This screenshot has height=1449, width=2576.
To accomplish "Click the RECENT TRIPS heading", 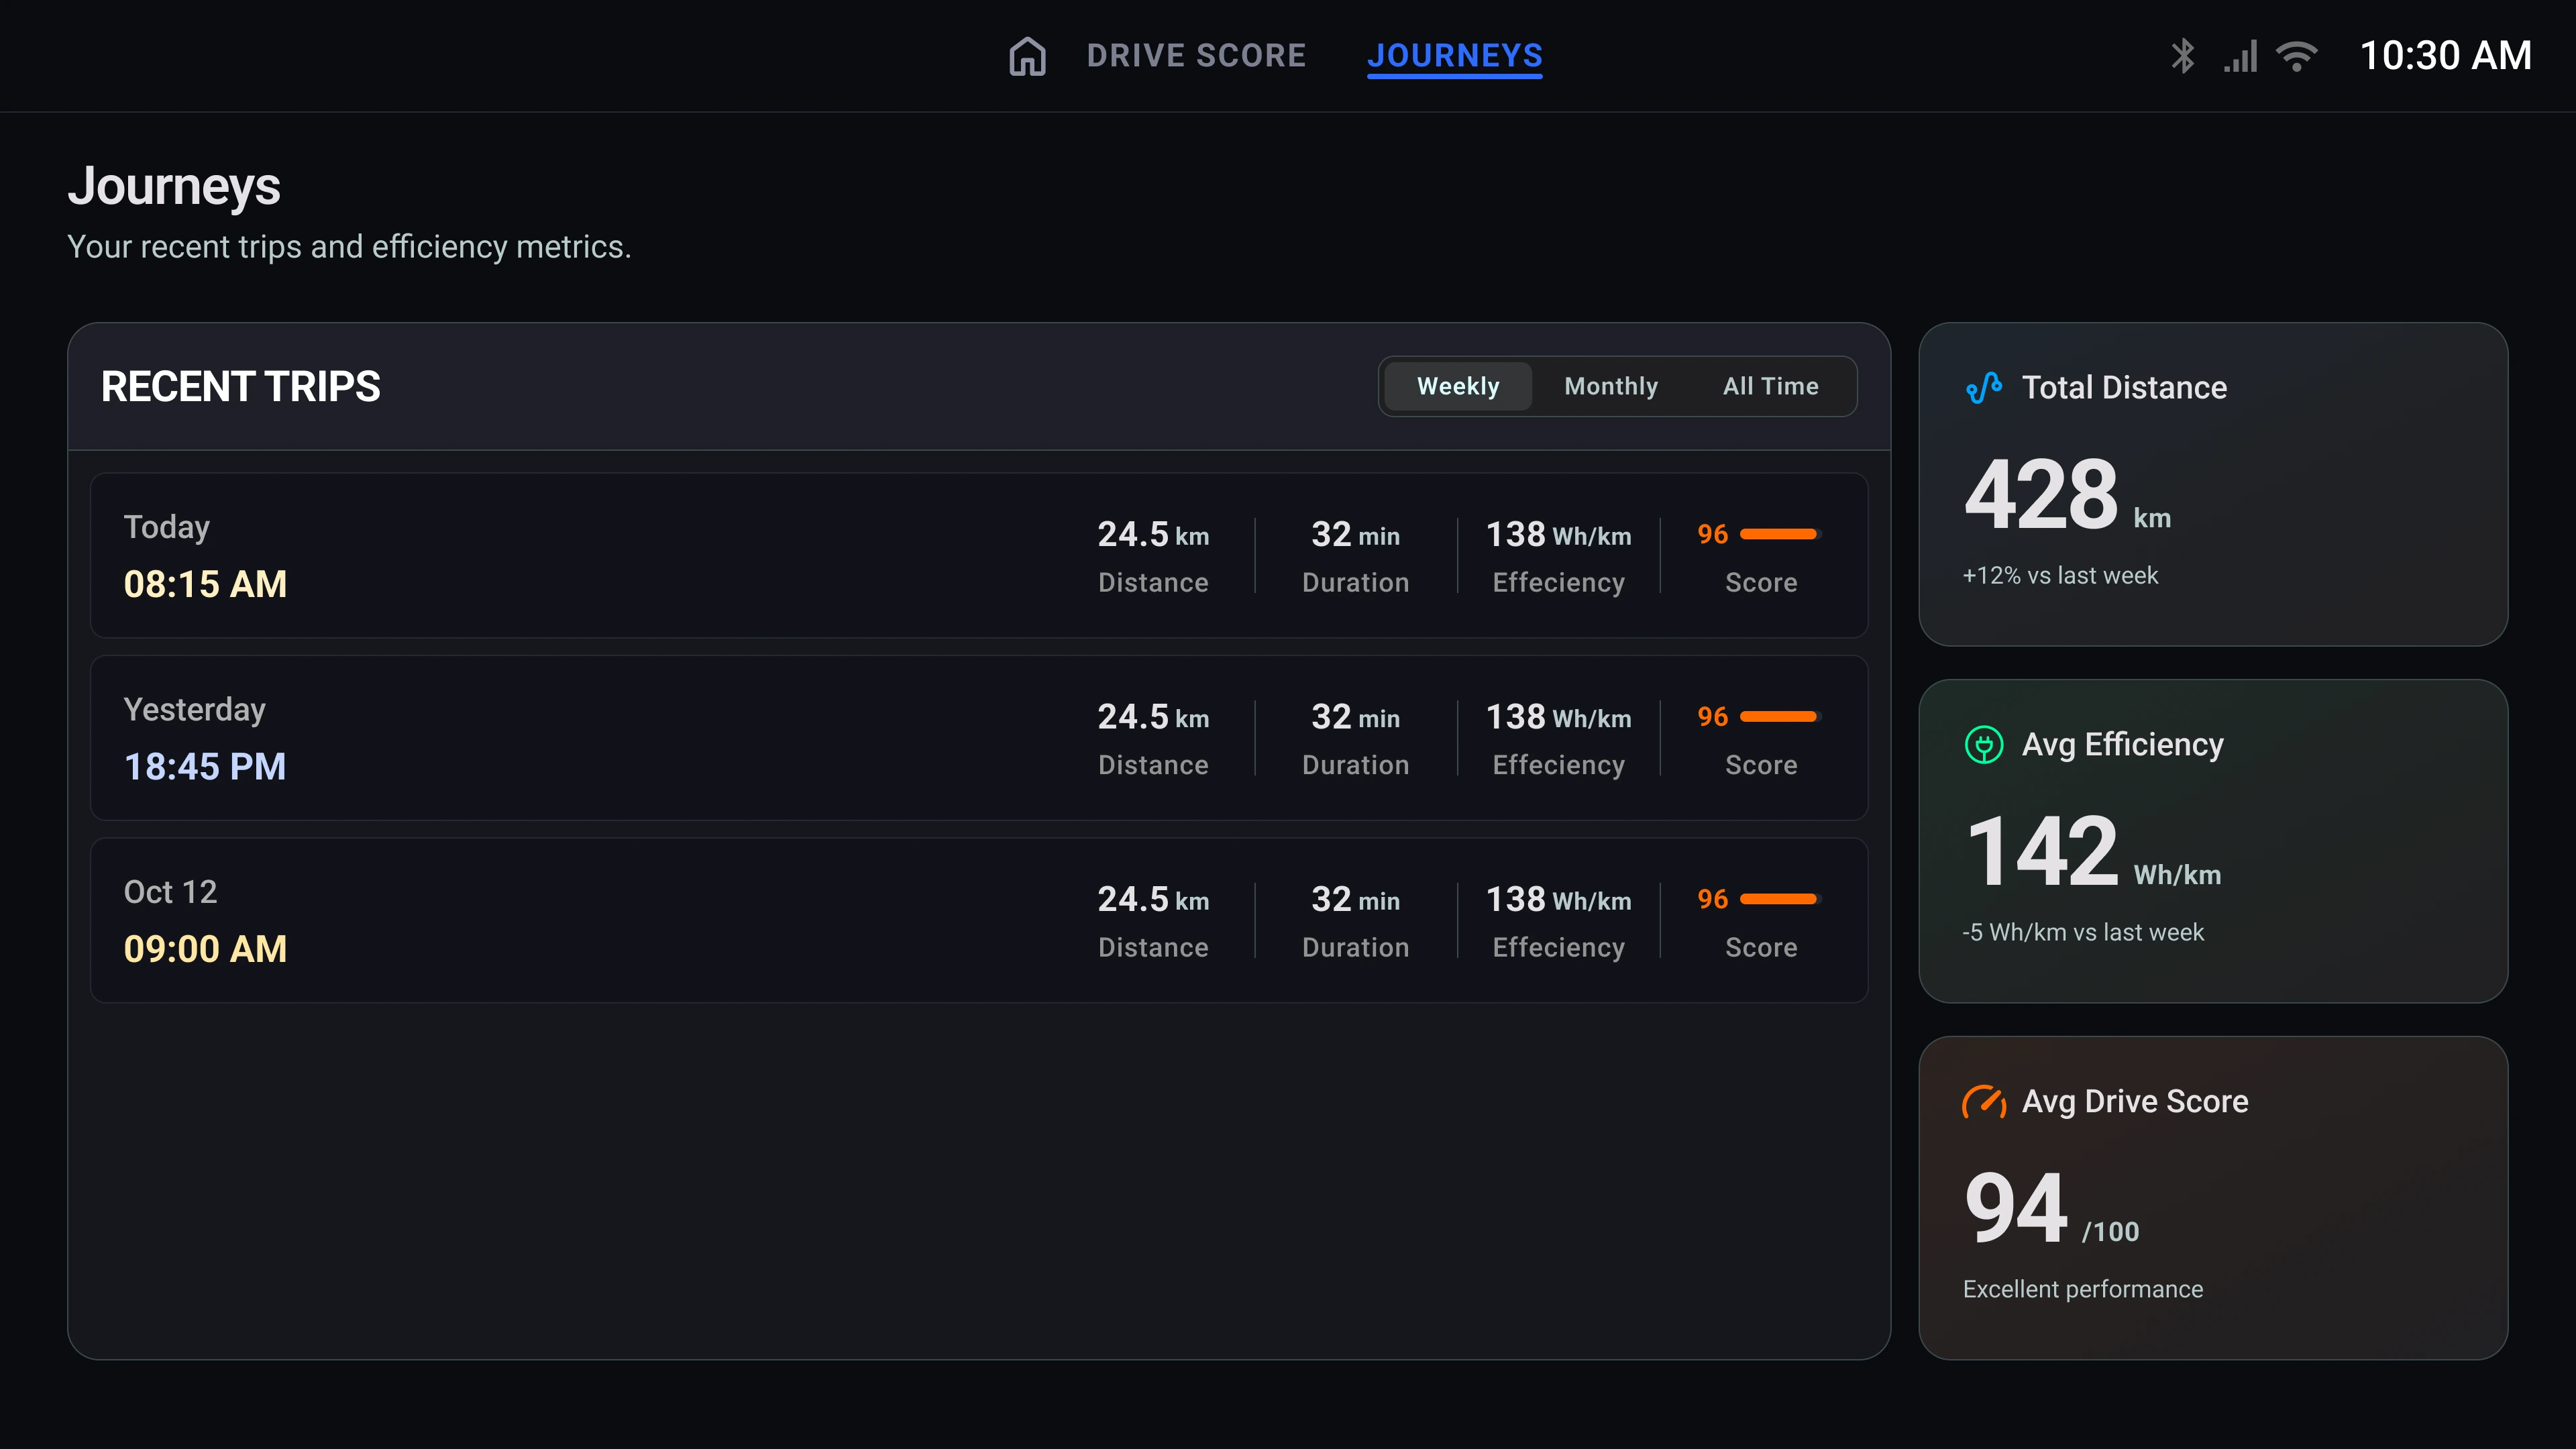I will pos(241,387).
